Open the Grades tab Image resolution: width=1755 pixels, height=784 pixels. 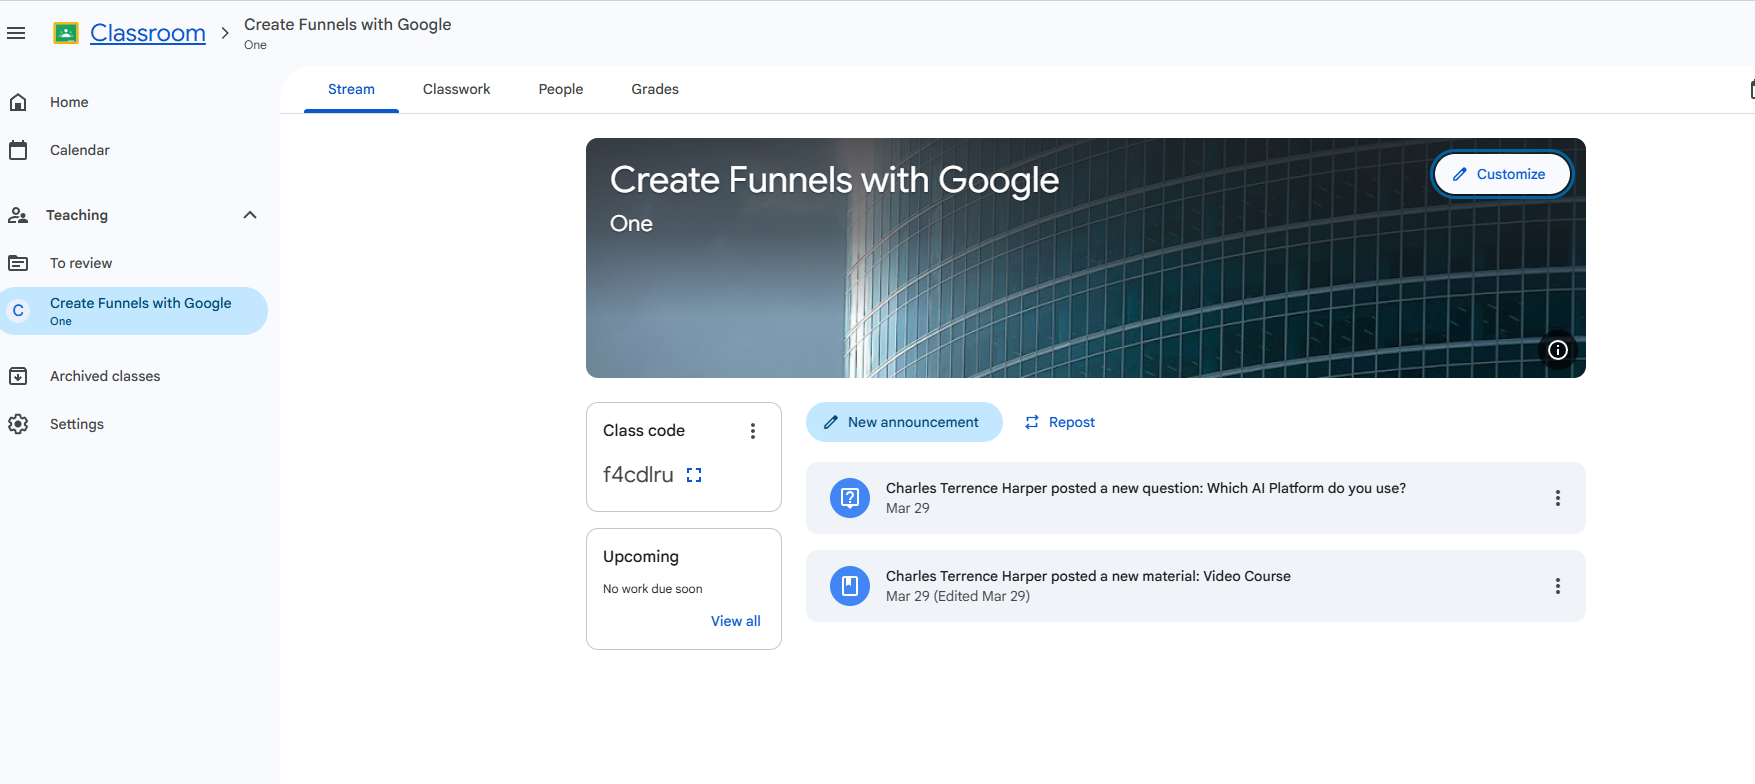pyautogui.click(x=655, y=89)
